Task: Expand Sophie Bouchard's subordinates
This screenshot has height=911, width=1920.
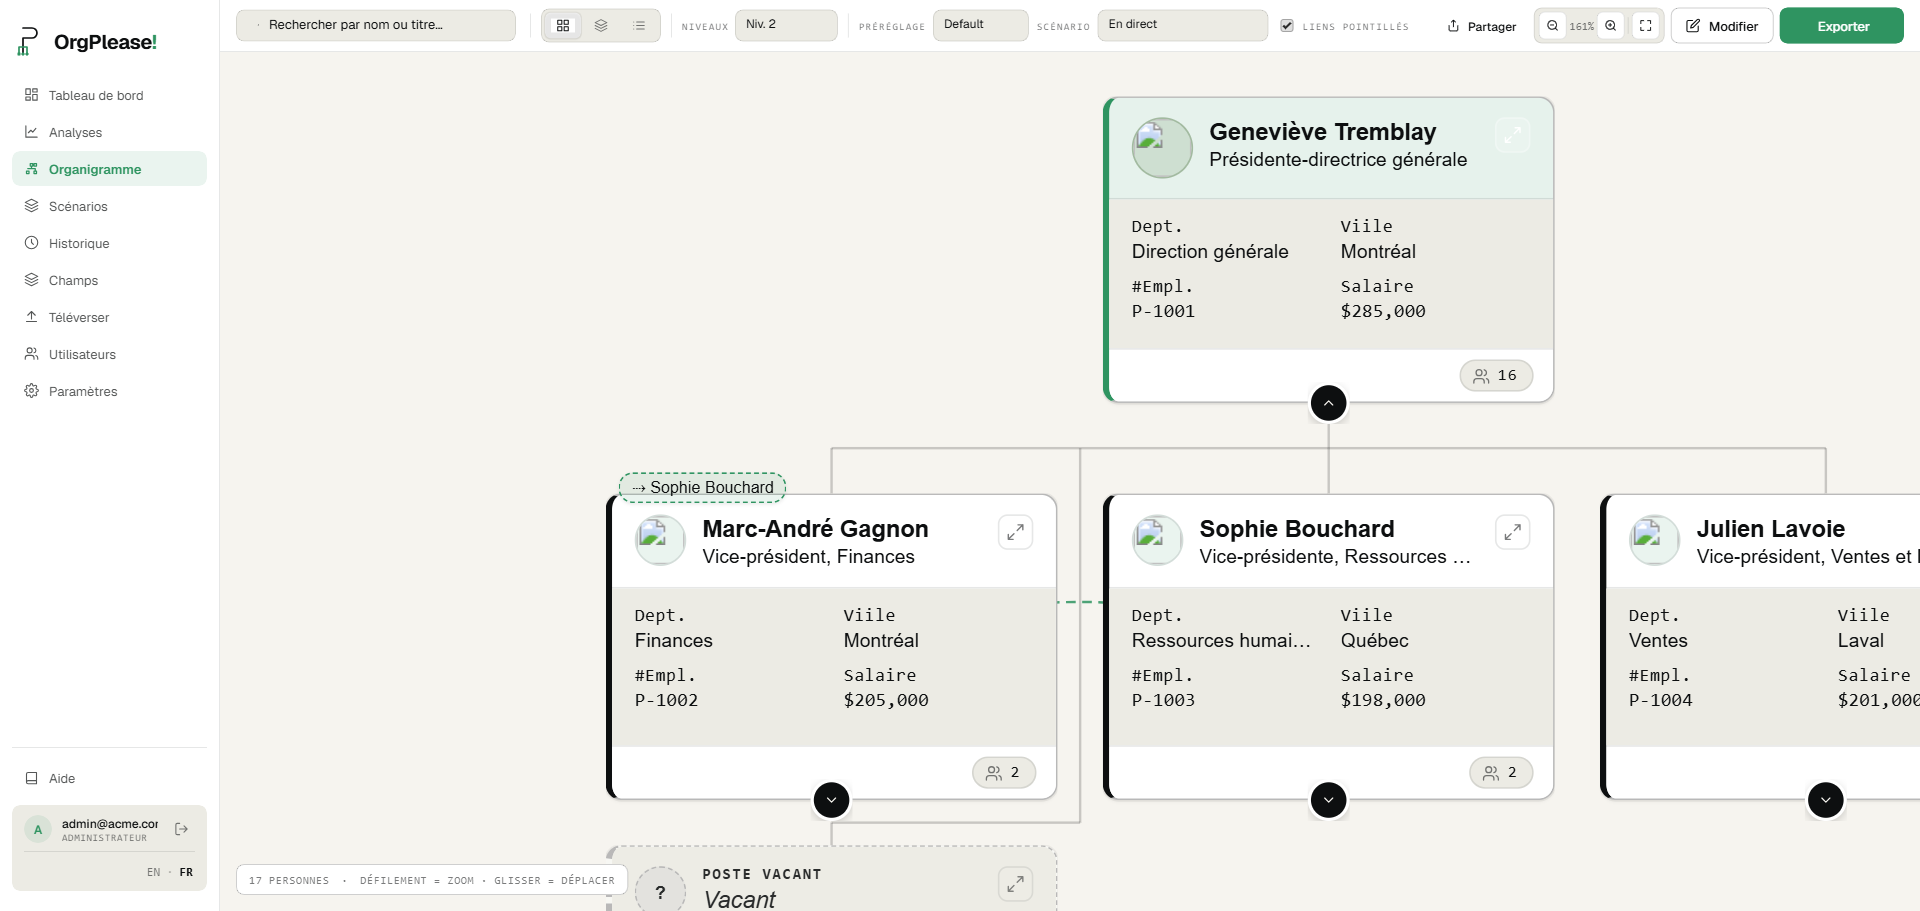Action: (x=1328, y=800)
